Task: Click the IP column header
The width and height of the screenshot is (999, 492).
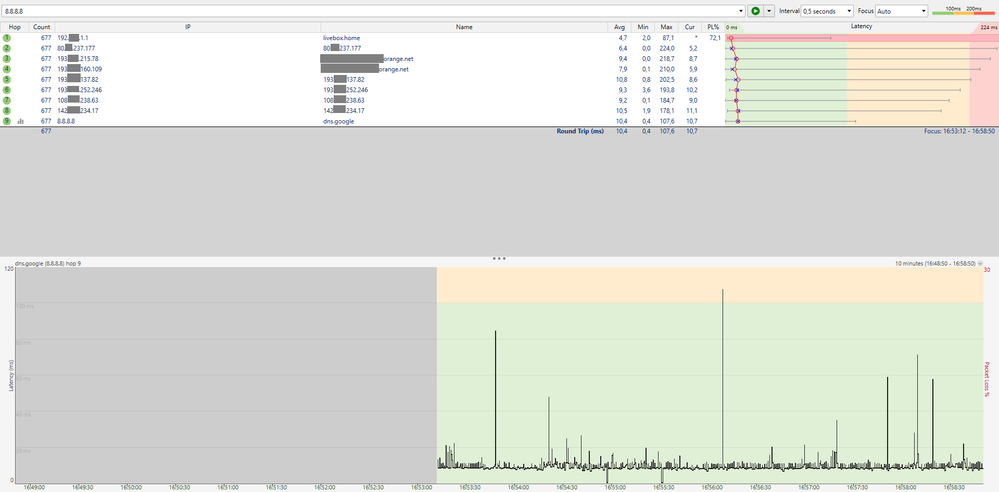Action: coord(188,27)
